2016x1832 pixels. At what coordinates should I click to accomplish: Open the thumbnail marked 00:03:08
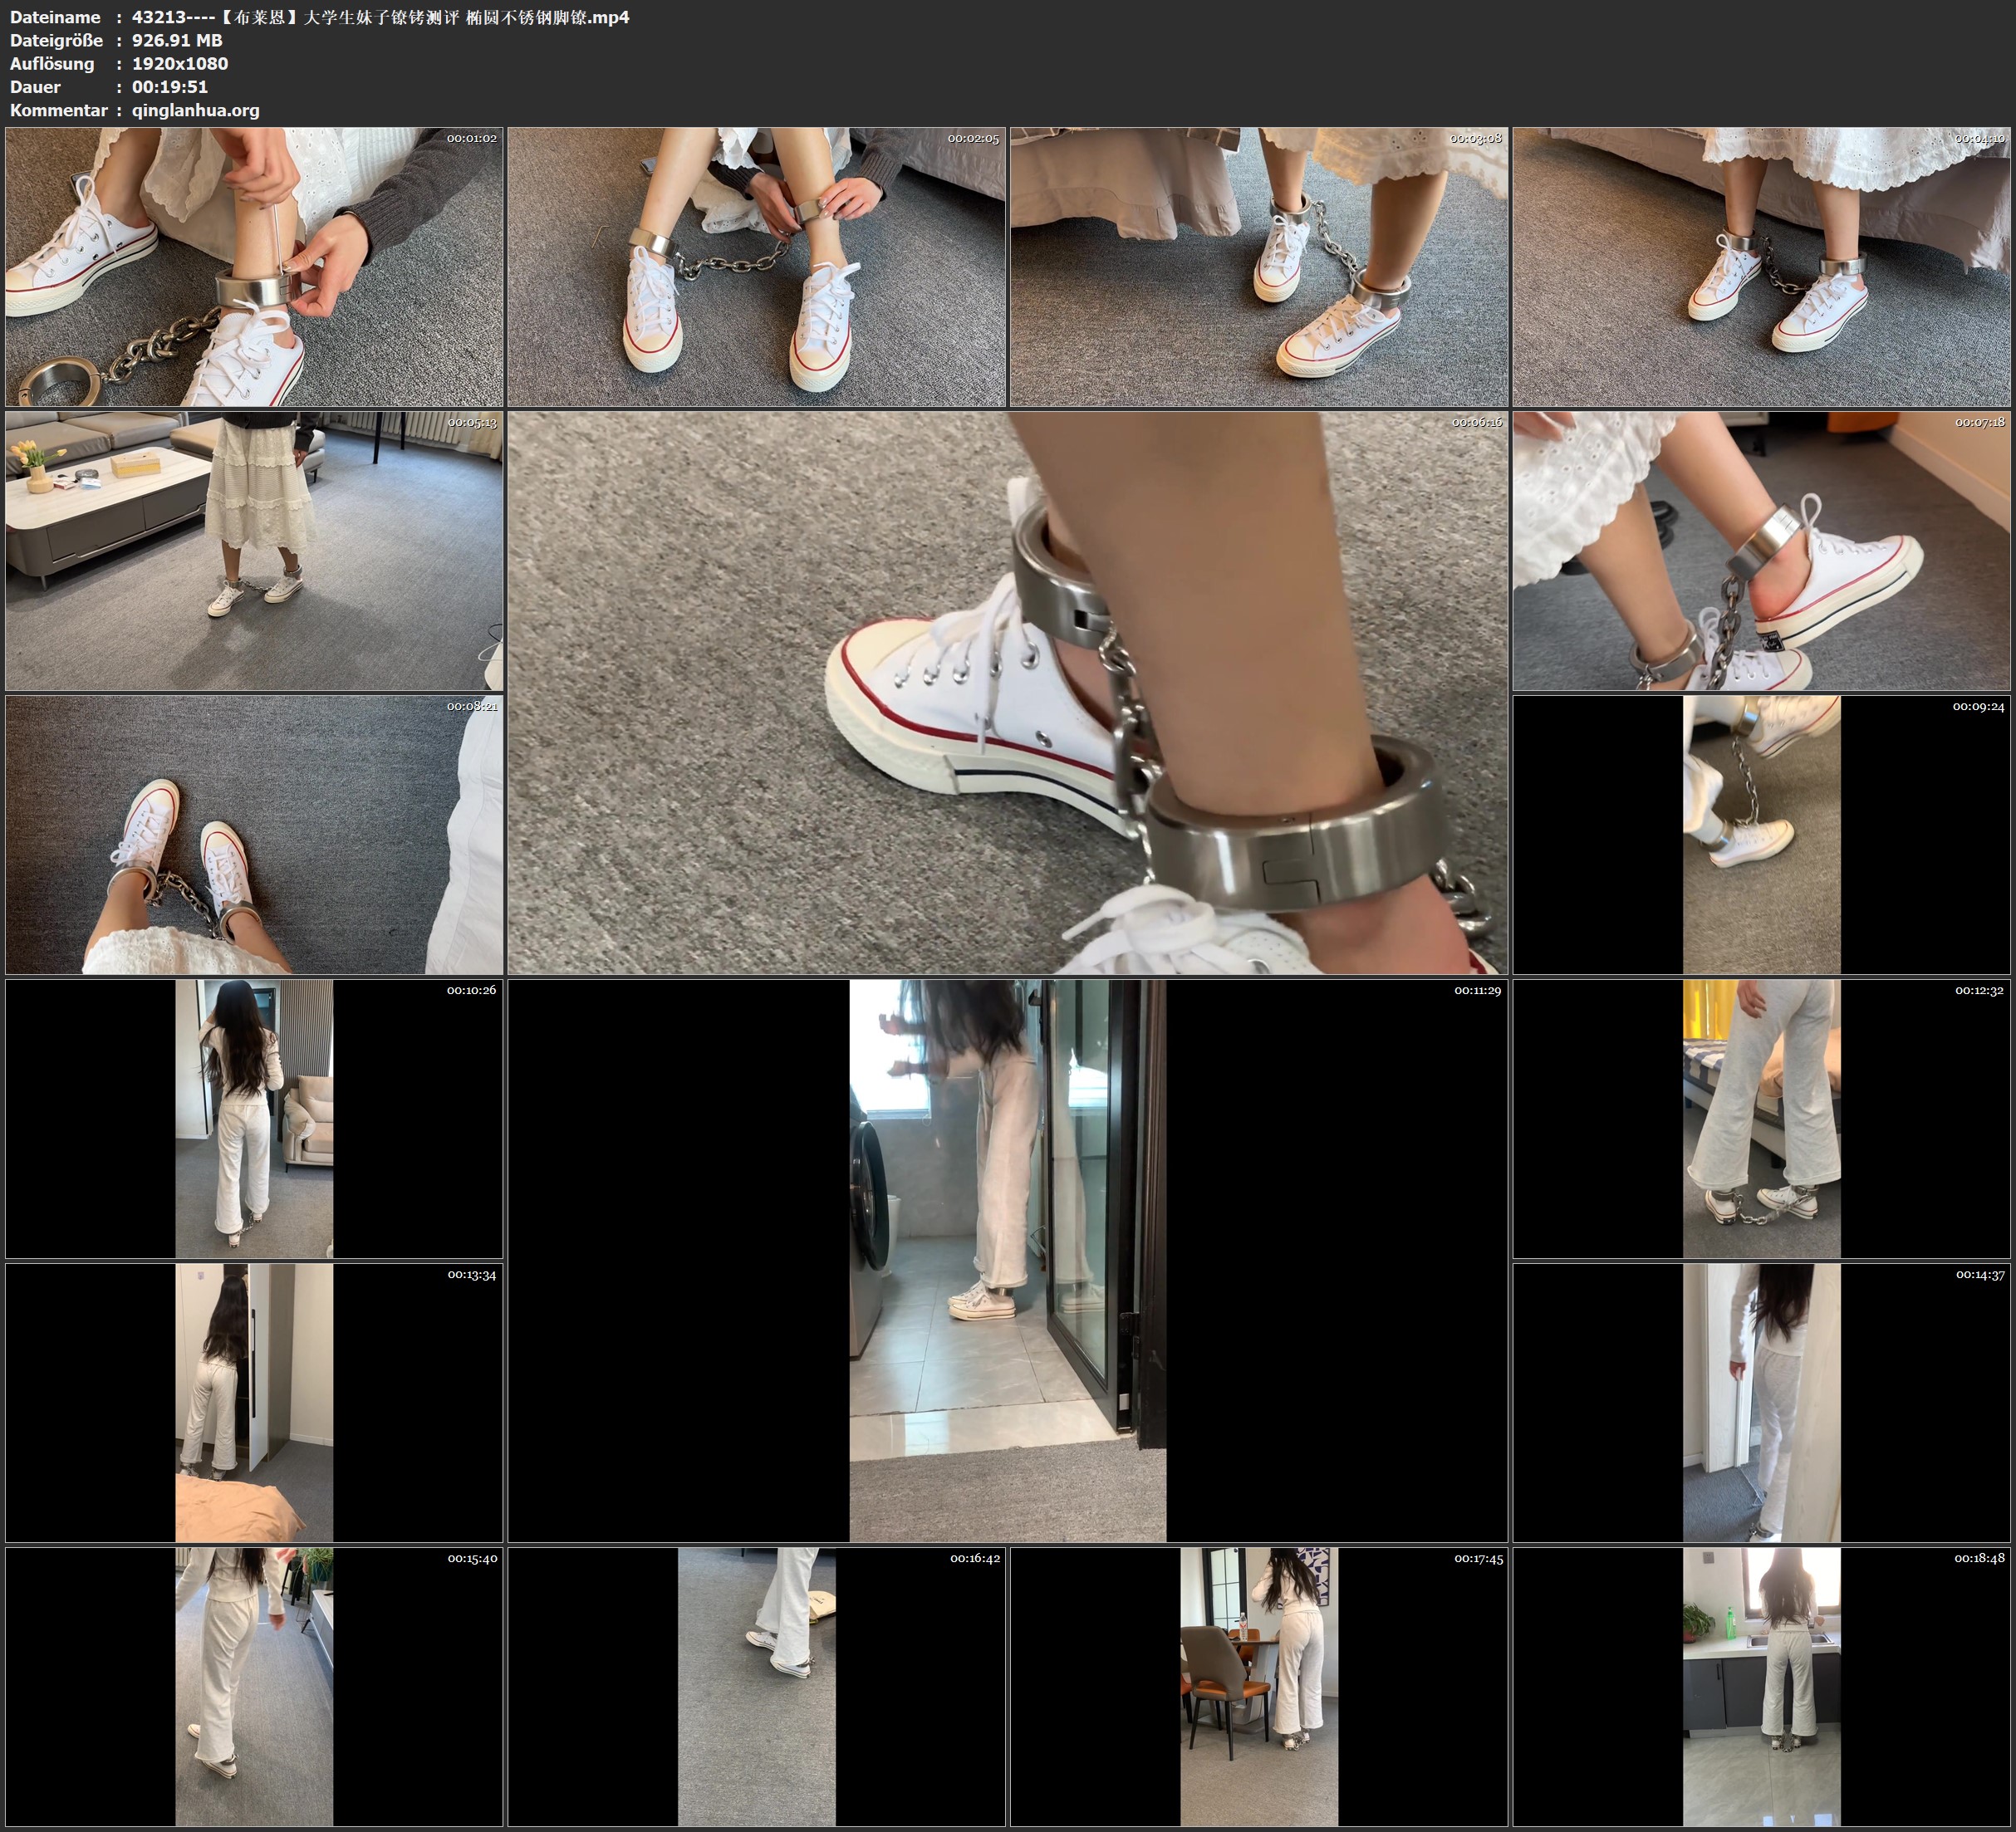click(1259, 266)
